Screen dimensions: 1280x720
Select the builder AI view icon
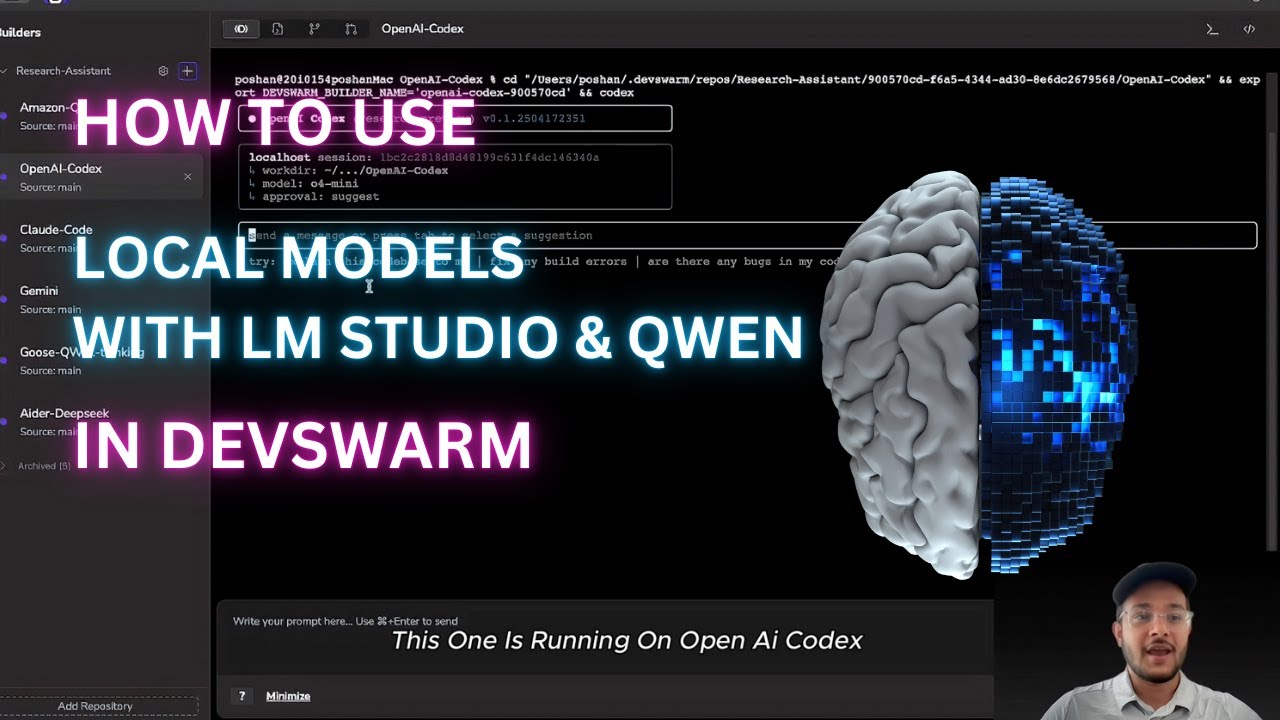(241, 29)
